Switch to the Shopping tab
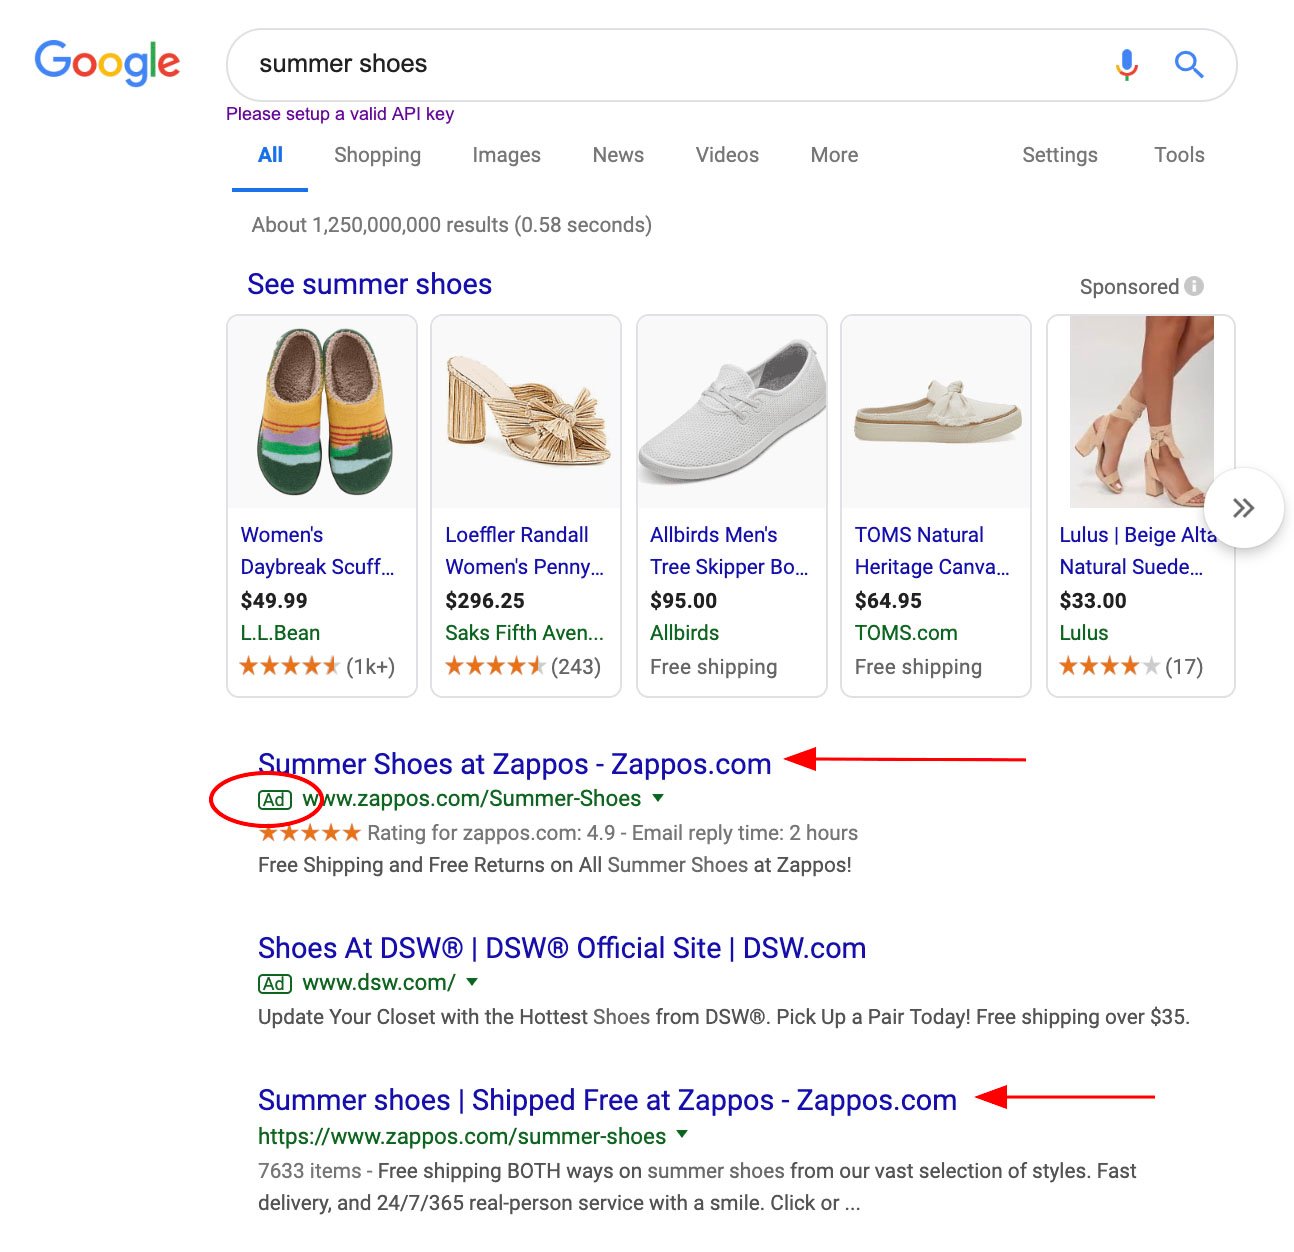 pyautogui.click(x=377, y=155)
